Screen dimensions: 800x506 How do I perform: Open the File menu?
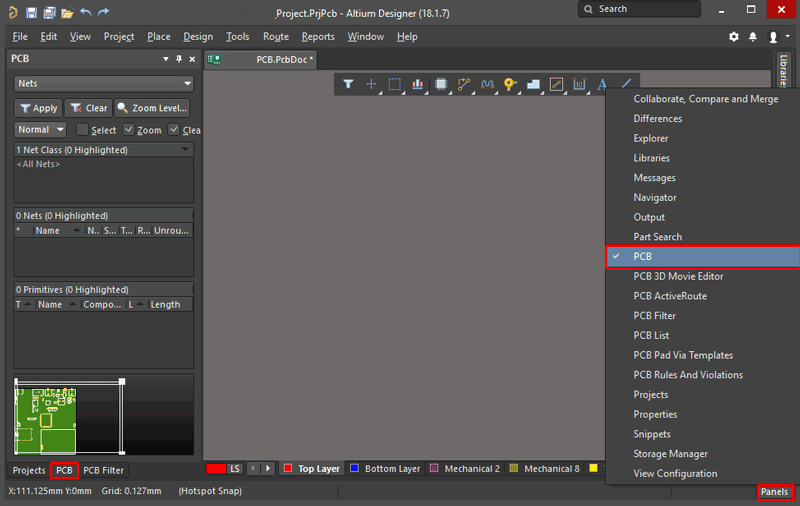(20, 37)
